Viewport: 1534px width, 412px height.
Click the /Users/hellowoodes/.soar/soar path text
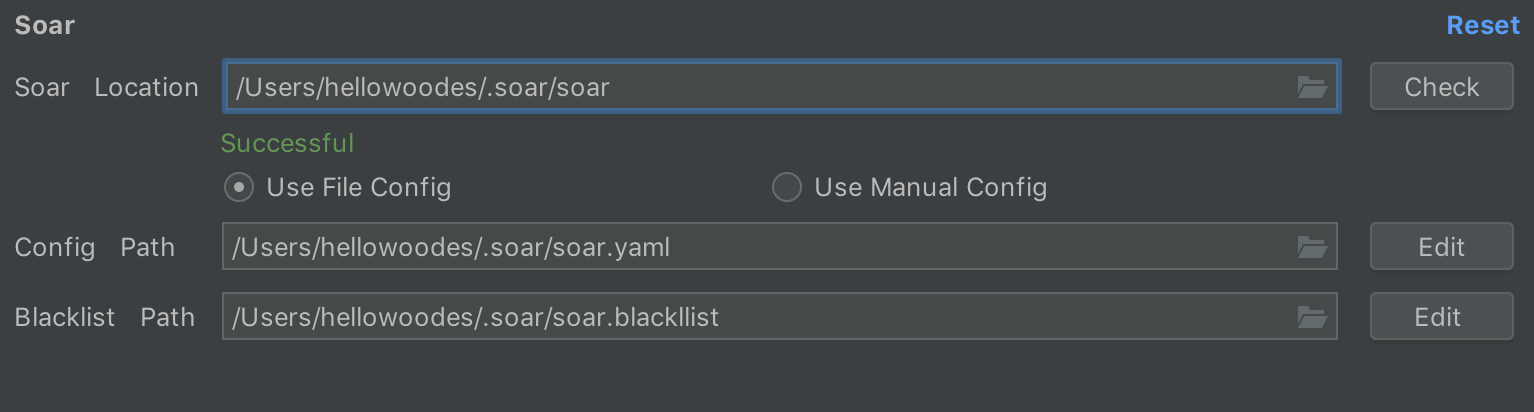(422, 87)
